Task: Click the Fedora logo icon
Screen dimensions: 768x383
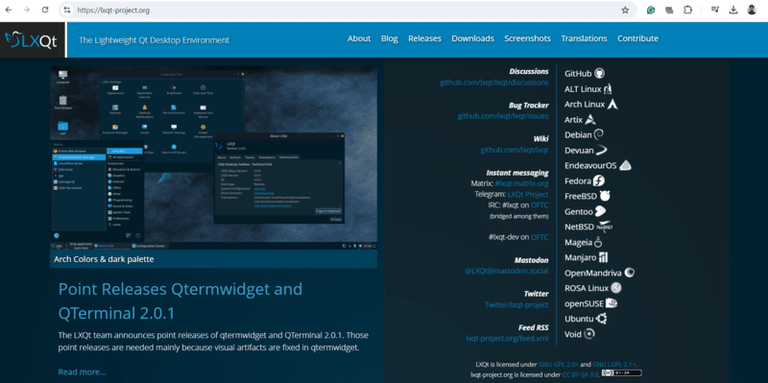Action: (599, 181)
